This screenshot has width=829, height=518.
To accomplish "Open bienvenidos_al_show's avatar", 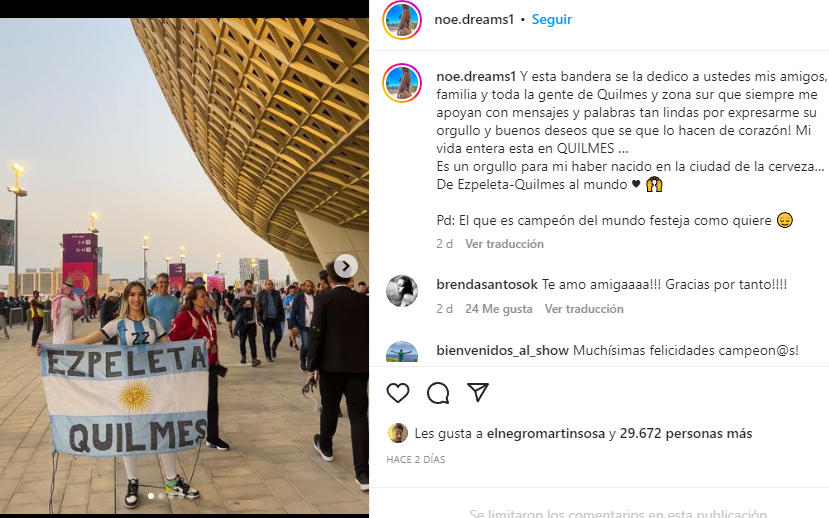I will click(x=402, y=352).
